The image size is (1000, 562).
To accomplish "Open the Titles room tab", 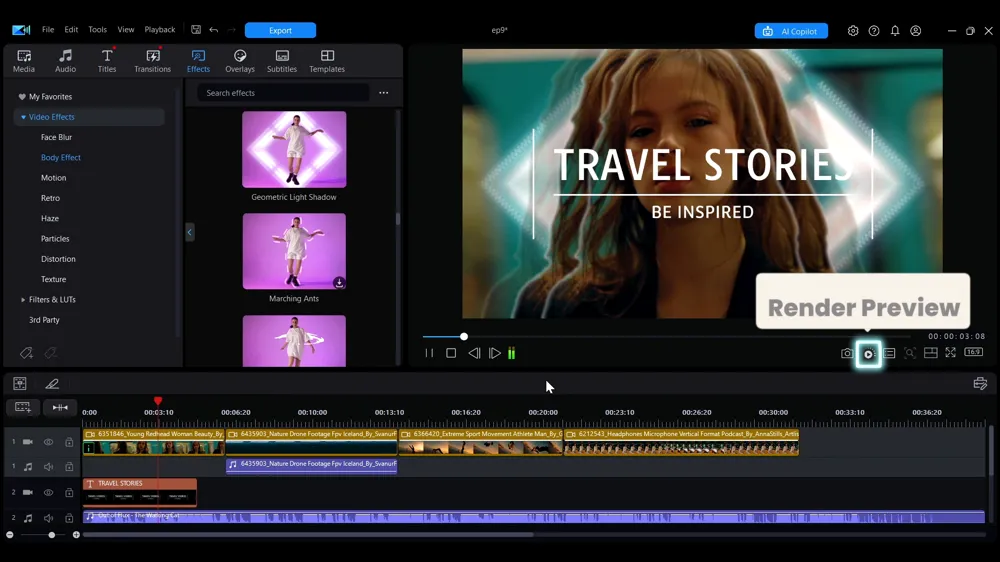I will [x=107, y=61].
